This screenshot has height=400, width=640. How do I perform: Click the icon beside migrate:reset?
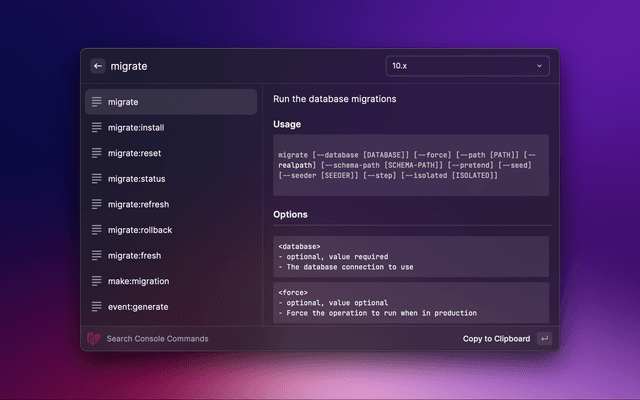[97, 153]
